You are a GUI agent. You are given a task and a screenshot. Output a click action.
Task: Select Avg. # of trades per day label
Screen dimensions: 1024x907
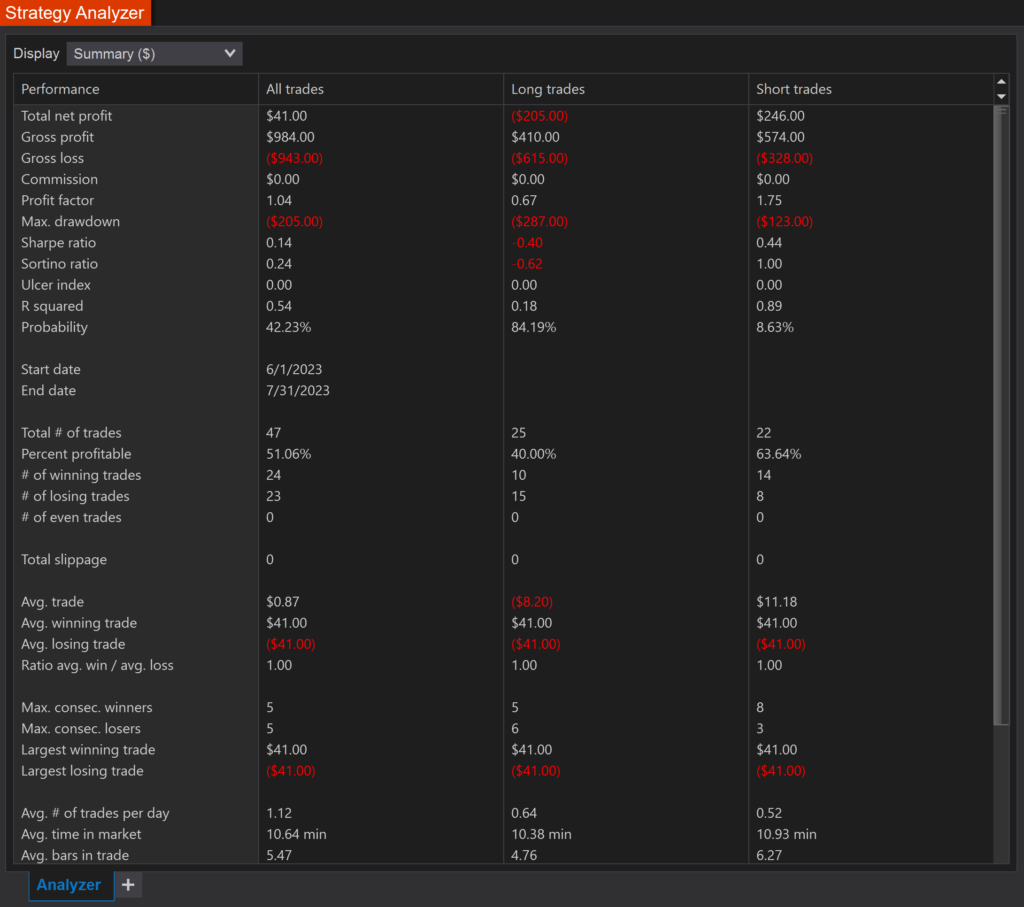click(x=95, y=813)
